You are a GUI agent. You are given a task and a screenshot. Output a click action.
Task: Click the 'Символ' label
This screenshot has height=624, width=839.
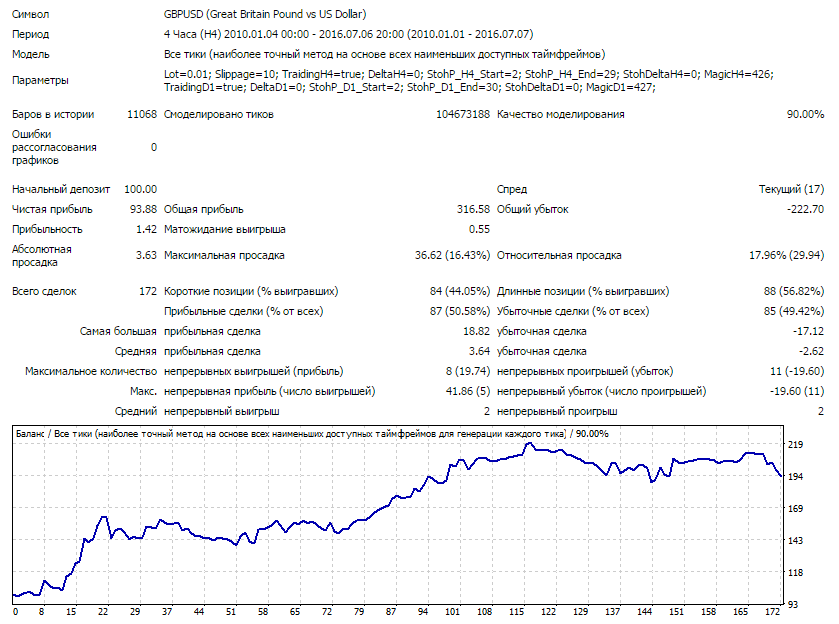point(30,14)
